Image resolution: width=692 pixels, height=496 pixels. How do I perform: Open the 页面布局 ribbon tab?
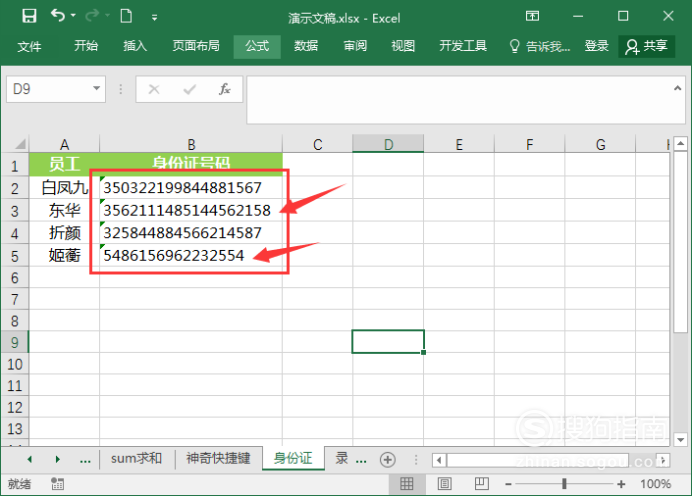[196, 45]
